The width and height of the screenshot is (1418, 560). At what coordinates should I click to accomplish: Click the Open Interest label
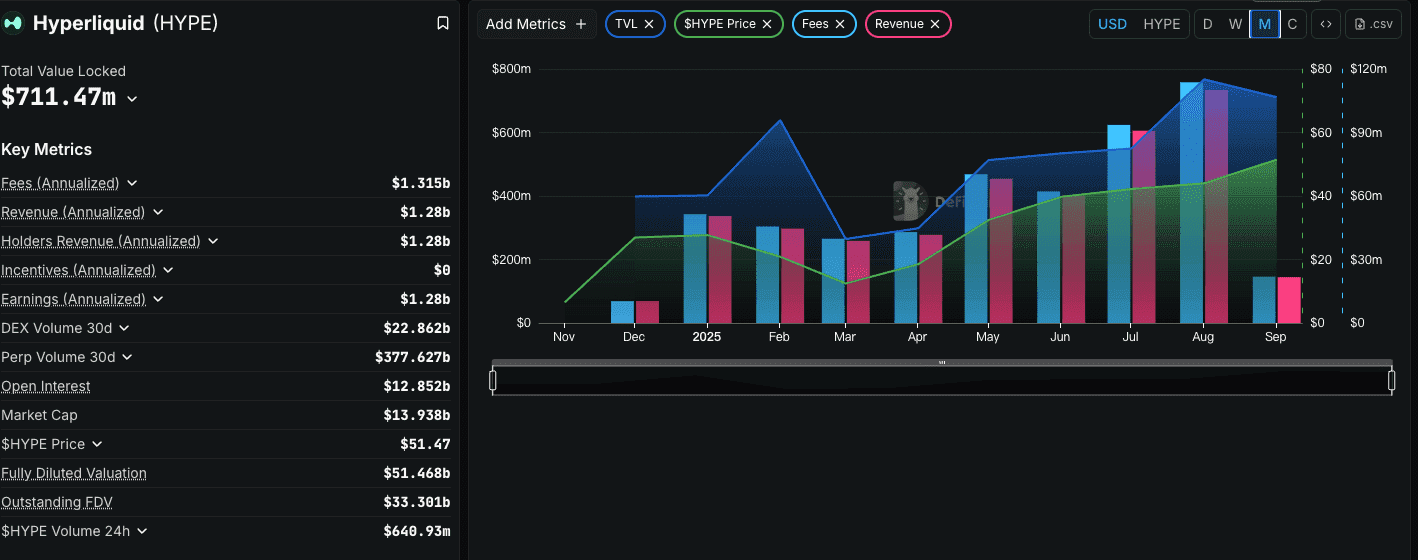(x=46, y=386)
